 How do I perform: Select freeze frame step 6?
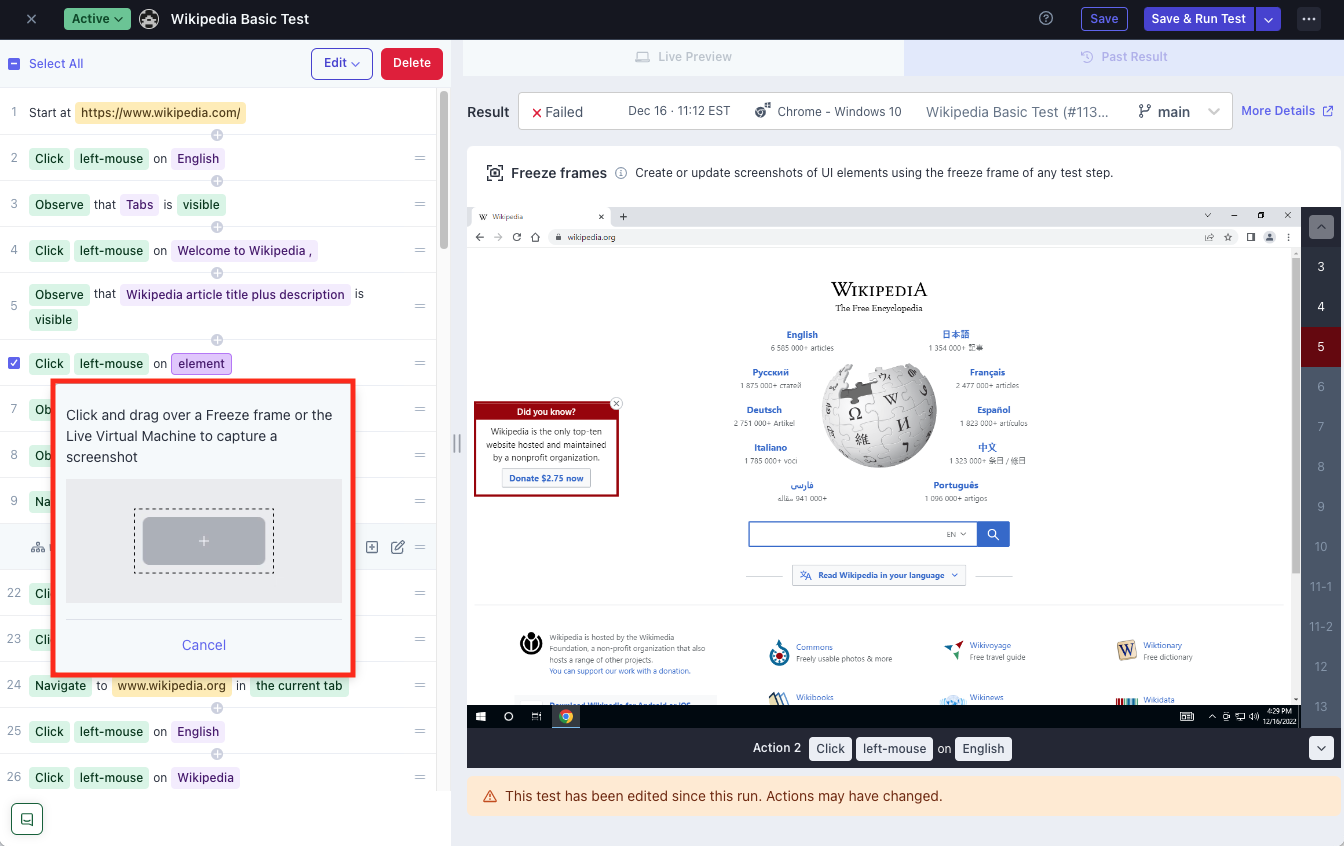(x=1321, y=387)
